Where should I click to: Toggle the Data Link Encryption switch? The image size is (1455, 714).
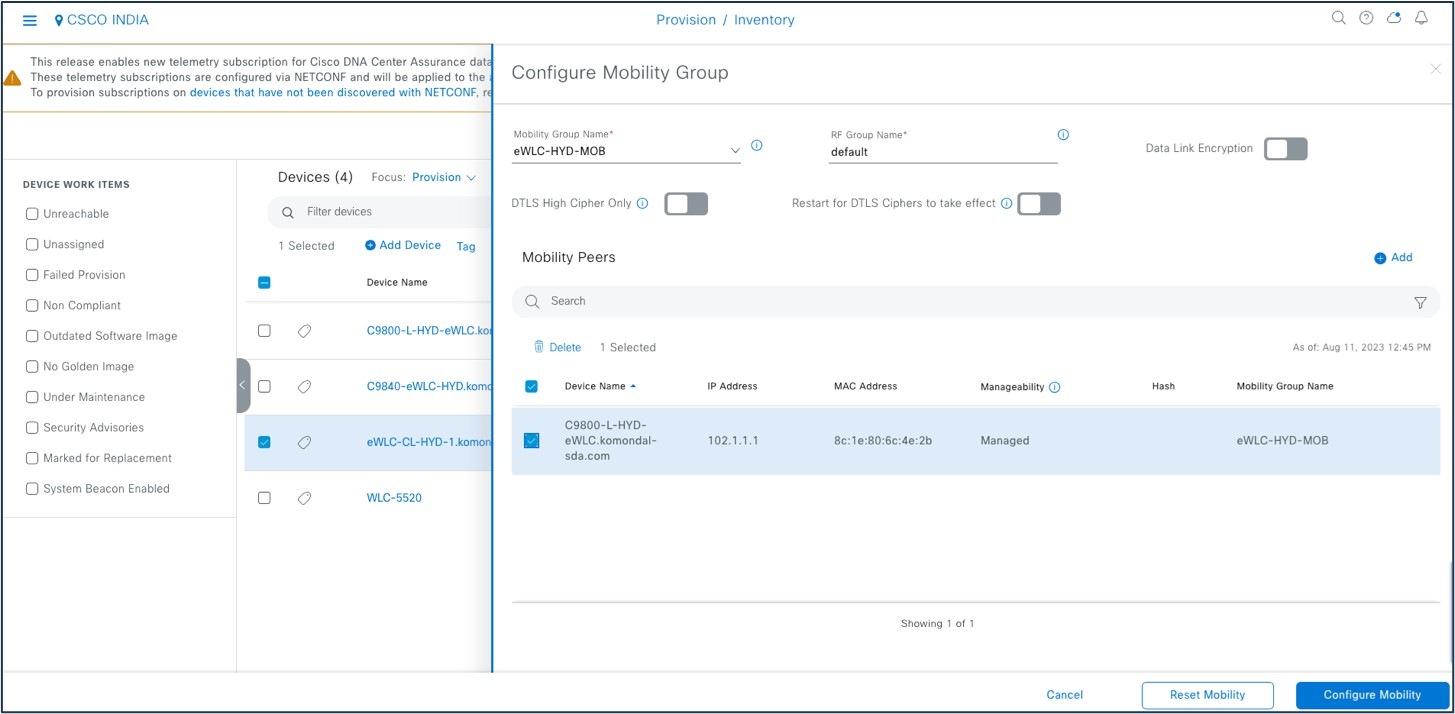tap(1285, 148)
